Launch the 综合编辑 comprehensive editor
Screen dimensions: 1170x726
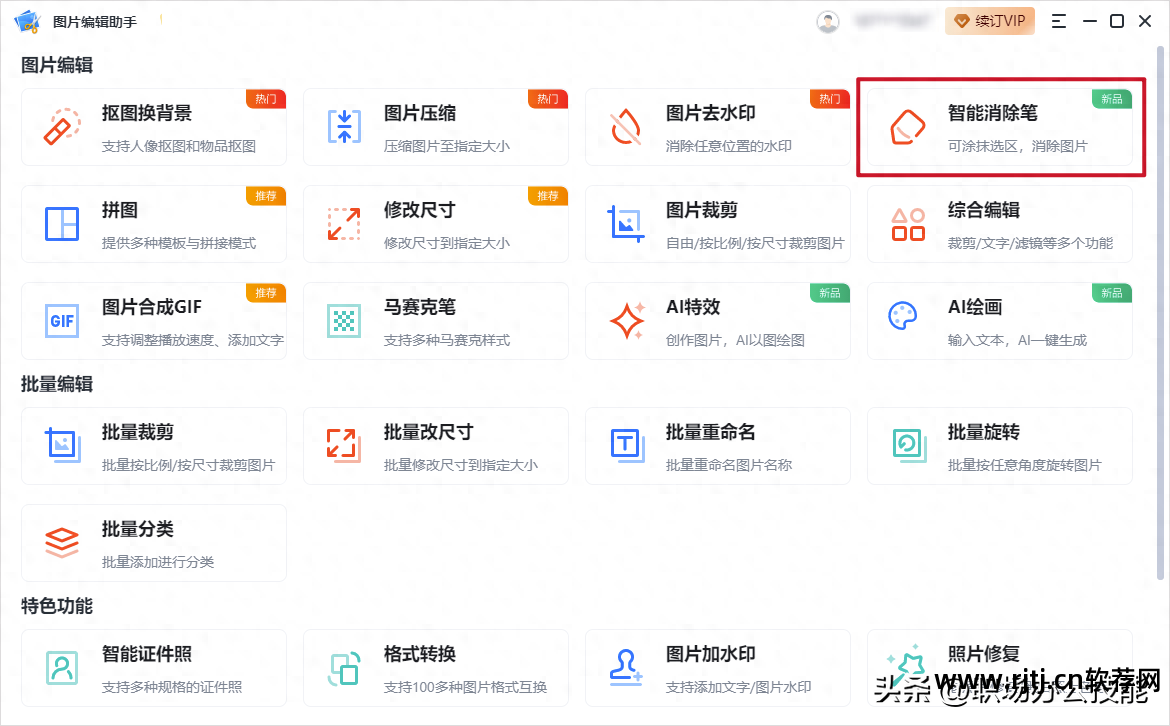[x=999, y=223]
